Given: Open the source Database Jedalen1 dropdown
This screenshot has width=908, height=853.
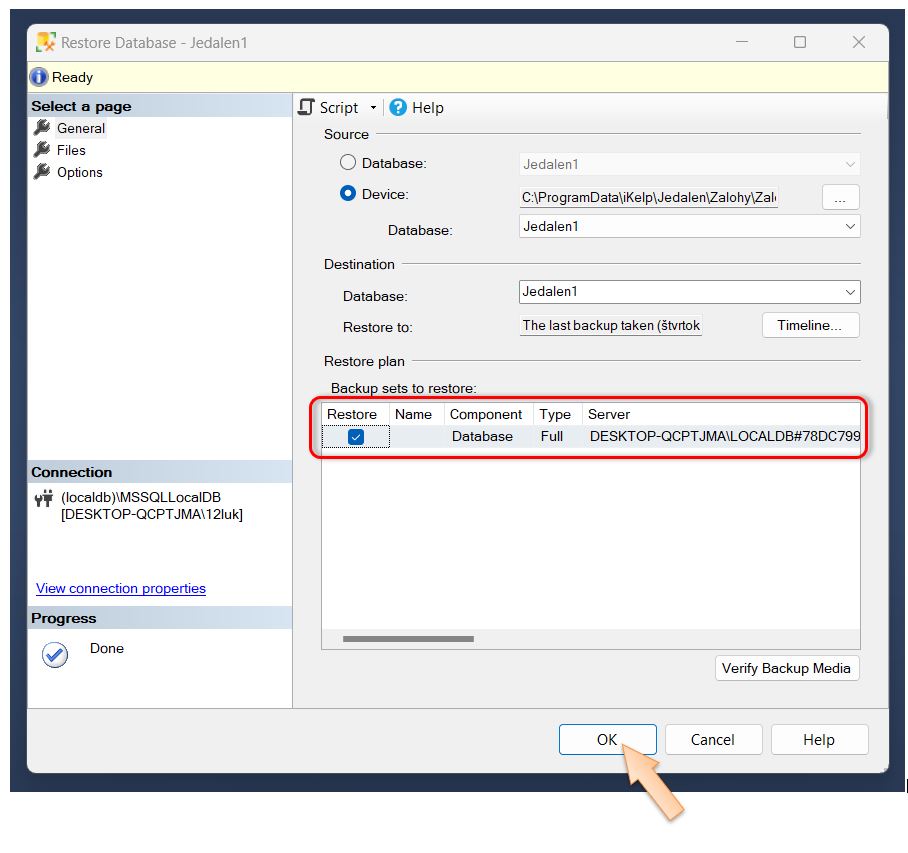Looking at the screenshot, I should pyautogui.click(x=850, y=227).
